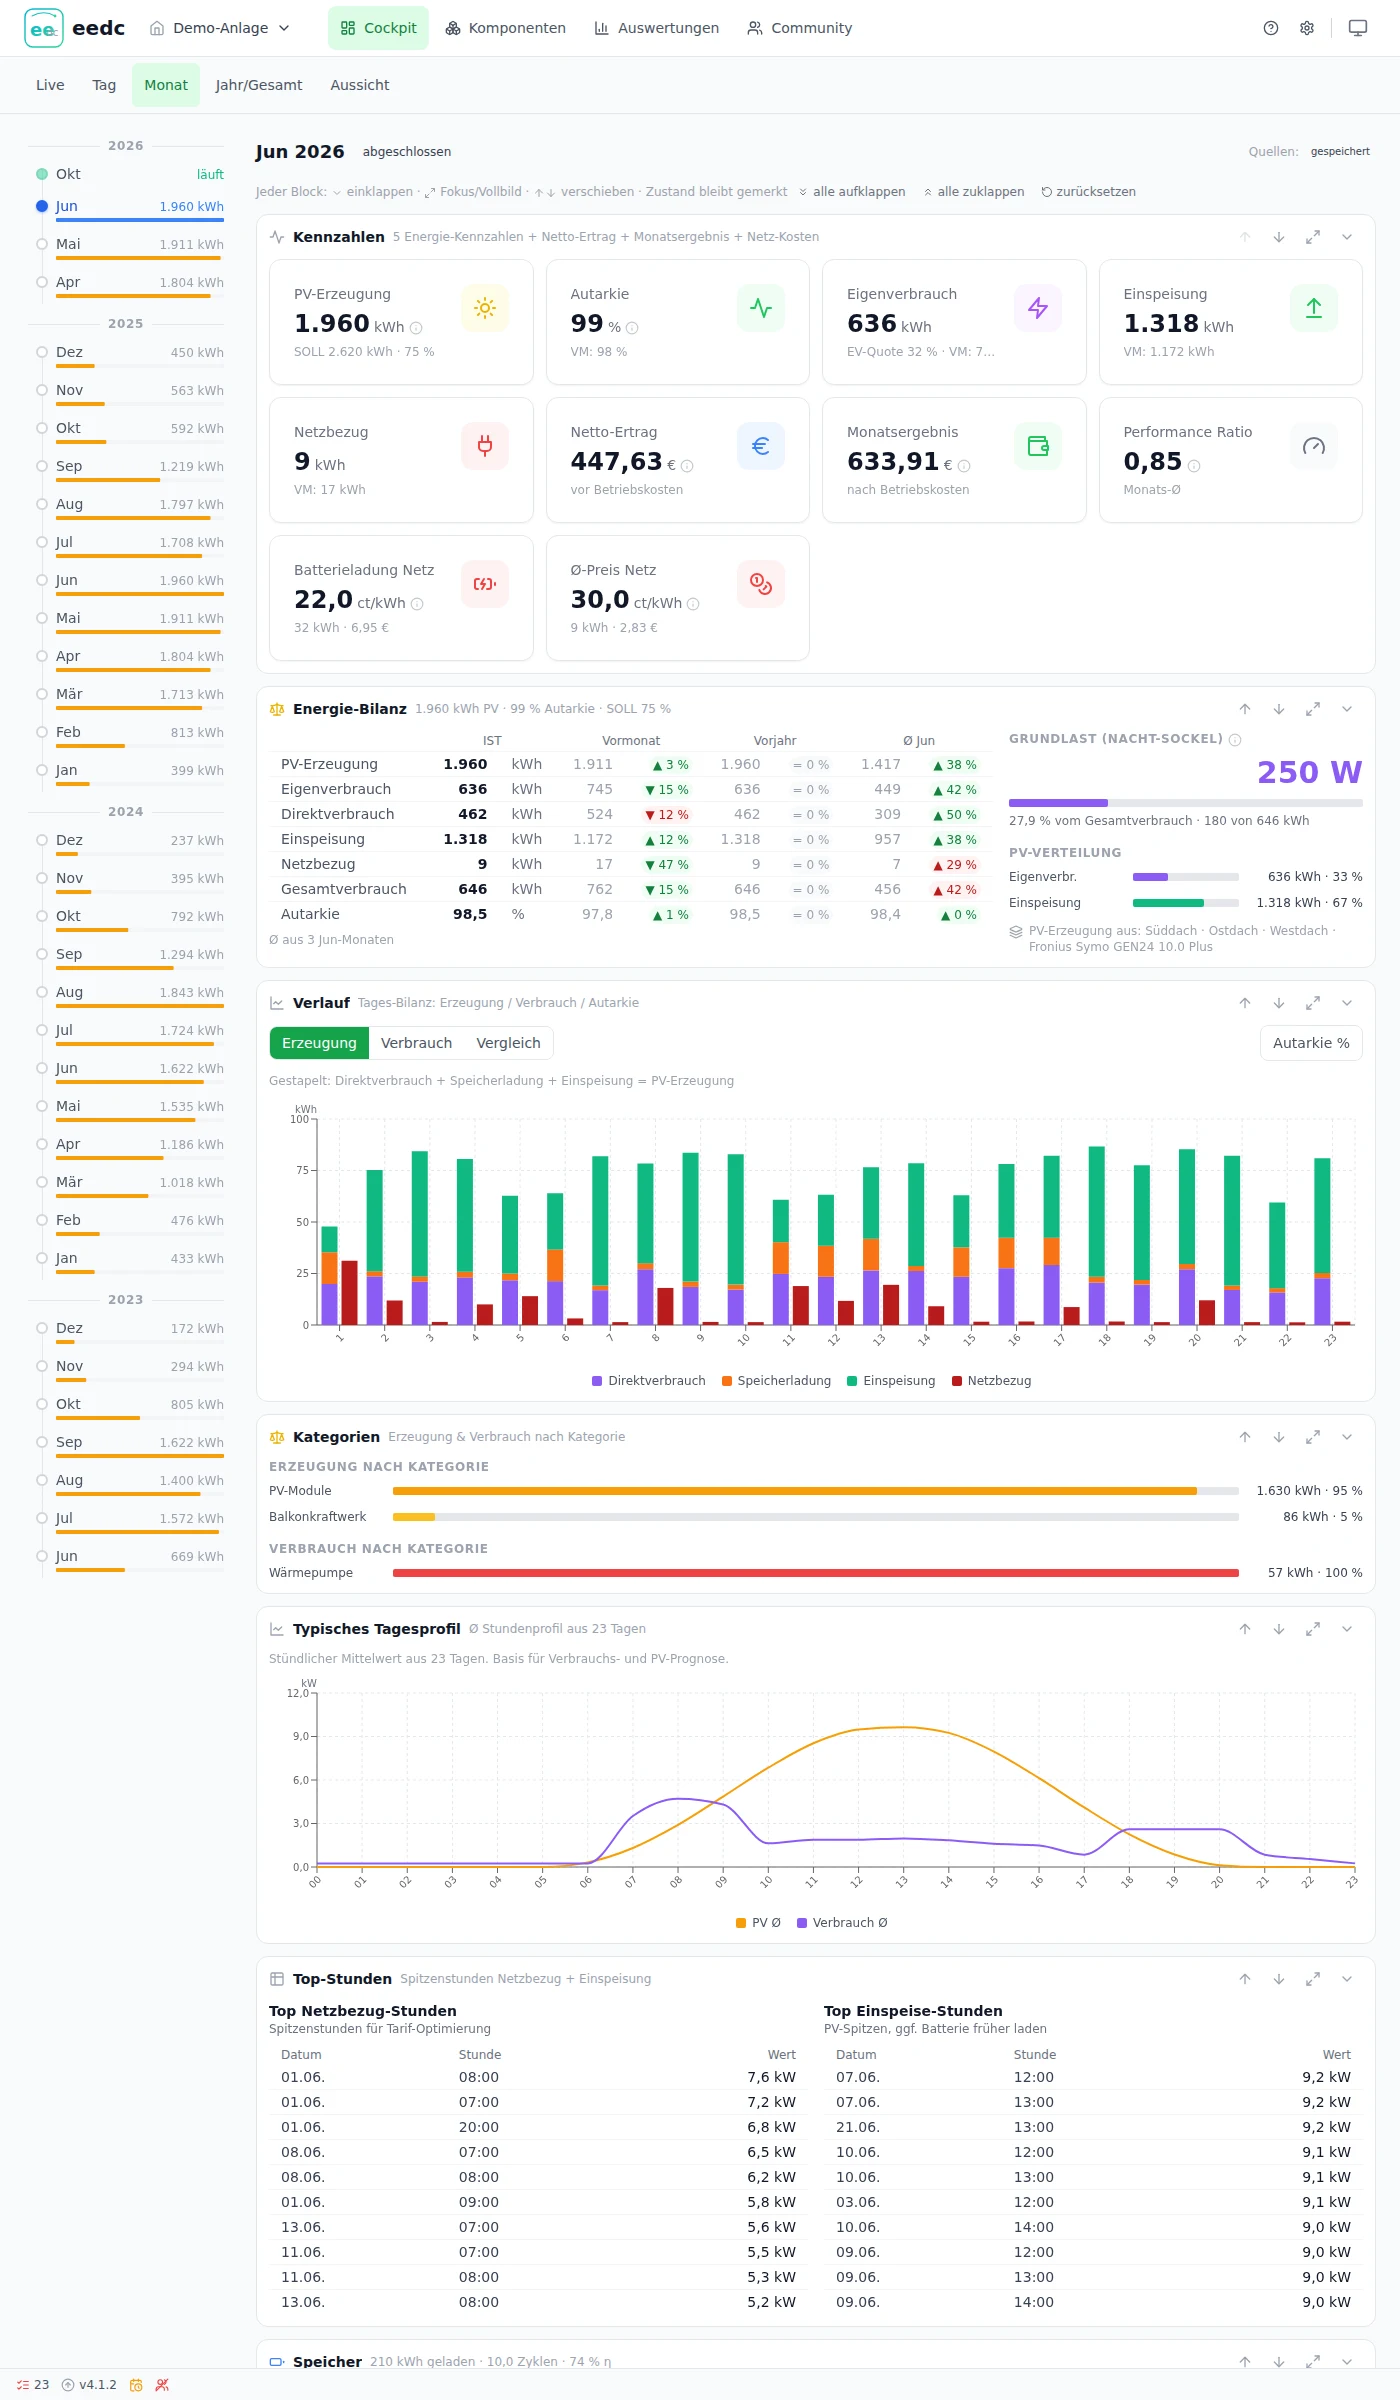Open the Demo-Anlage dropdown

(220, 28)
